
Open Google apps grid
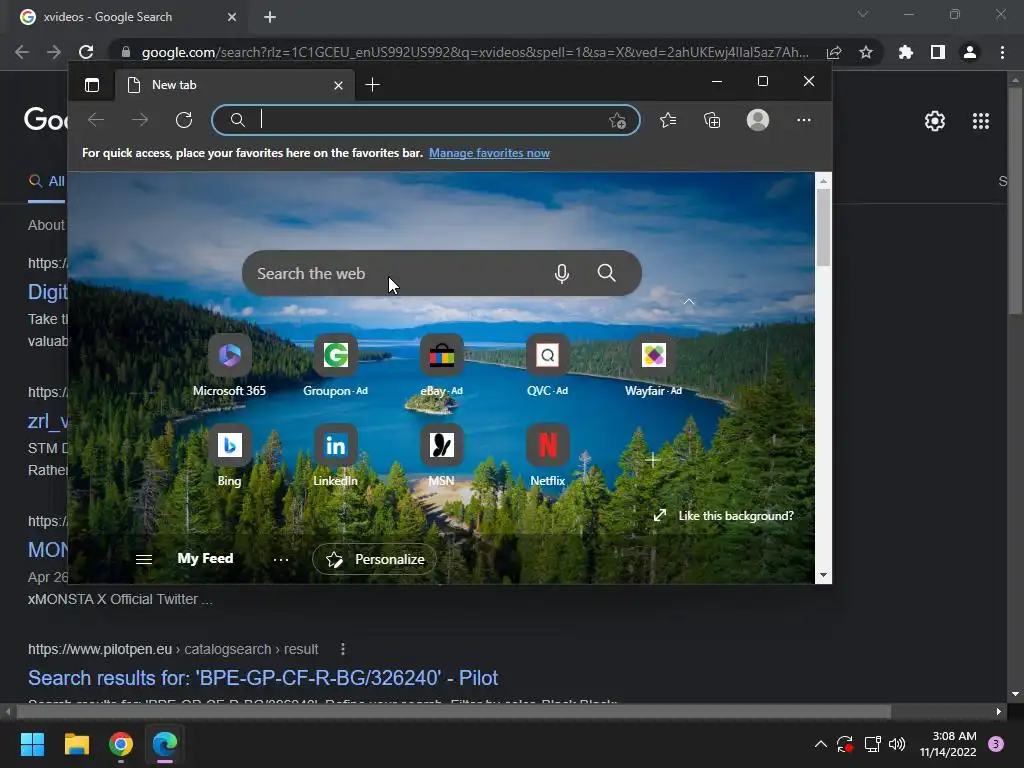(980, 121)
